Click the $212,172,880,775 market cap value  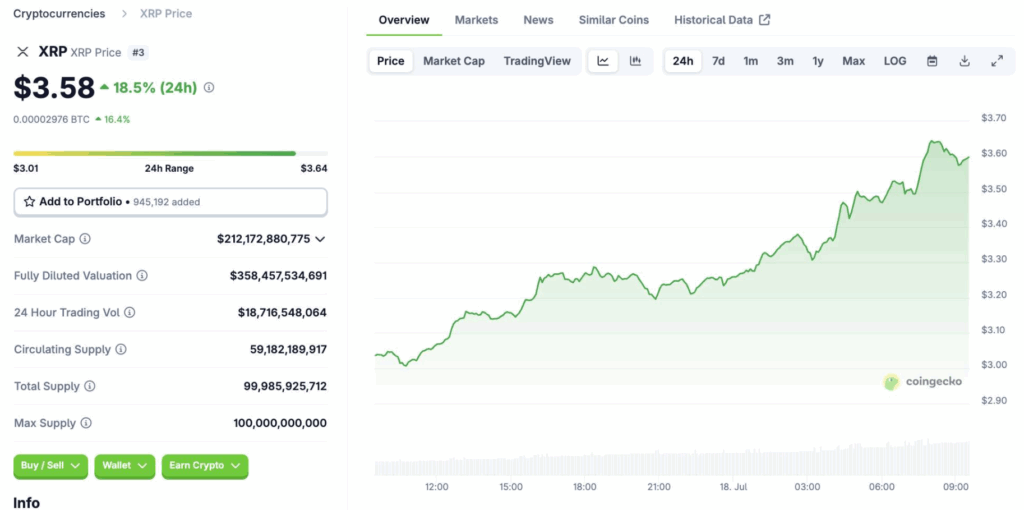pyautogui.click(x=264, y=239)
